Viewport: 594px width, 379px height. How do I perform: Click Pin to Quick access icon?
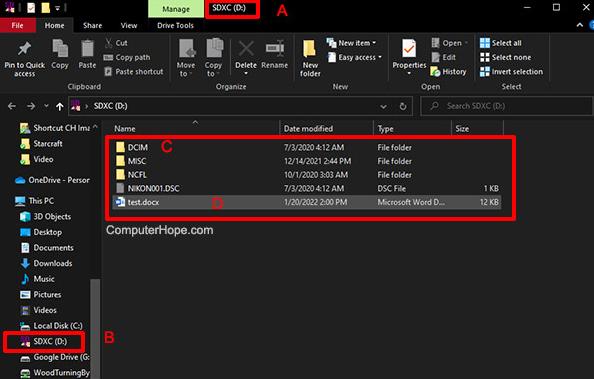pos(25,49)
